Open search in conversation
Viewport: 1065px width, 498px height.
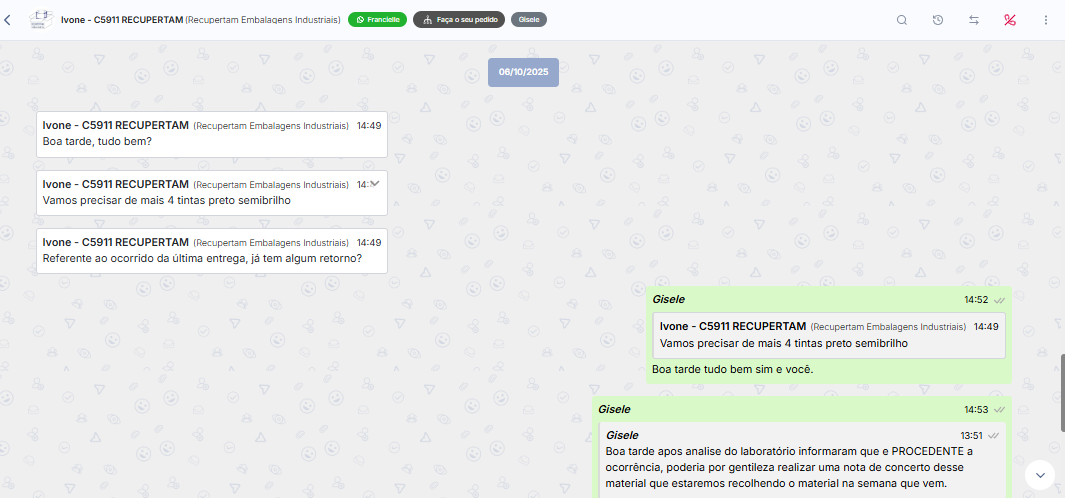coord(902,20)
